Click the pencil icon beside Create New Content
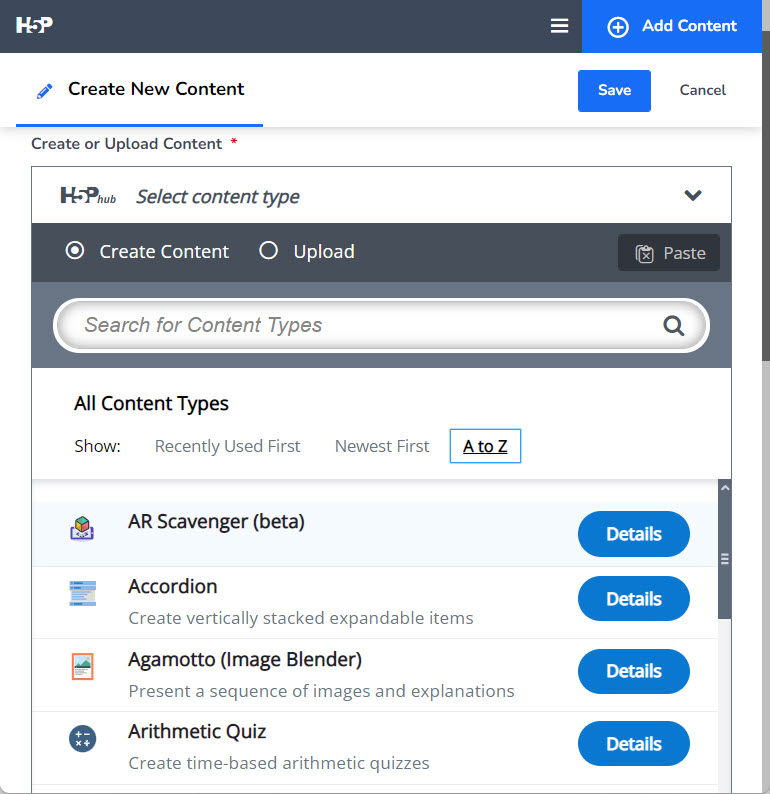The width and height of the screenshot is (770, 794). (x=45, y=91)
